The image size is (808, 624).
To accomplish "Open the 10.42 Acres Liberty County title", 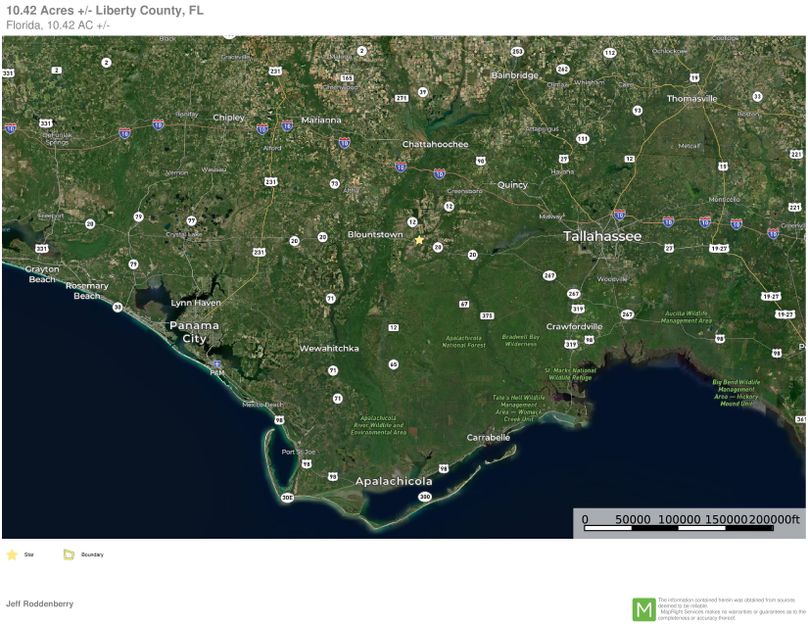I will [103, 12].
